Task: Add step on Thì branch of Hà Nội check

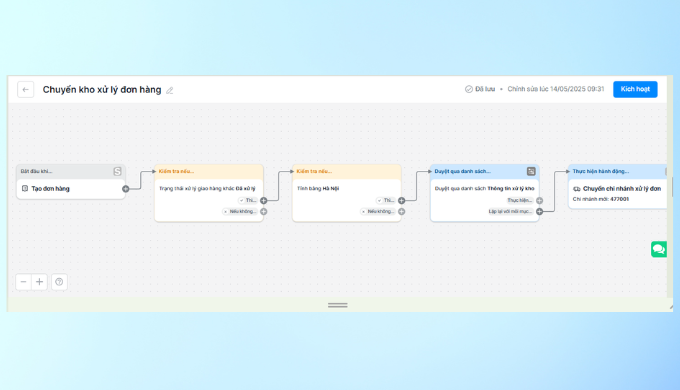Action: click(402, 200)
